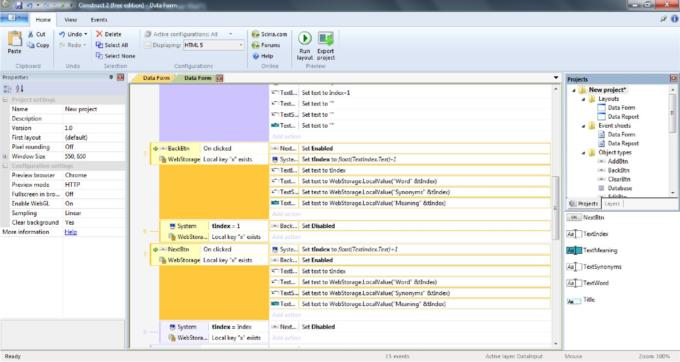Select the Title object icon
Image resolution: width=680 pixels, height=362 pixels.
click(x=574, y=300)
